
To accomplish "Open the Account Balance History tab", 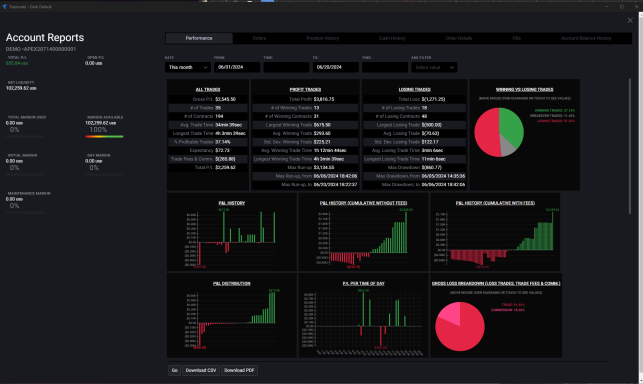I will tap(586, 38).
